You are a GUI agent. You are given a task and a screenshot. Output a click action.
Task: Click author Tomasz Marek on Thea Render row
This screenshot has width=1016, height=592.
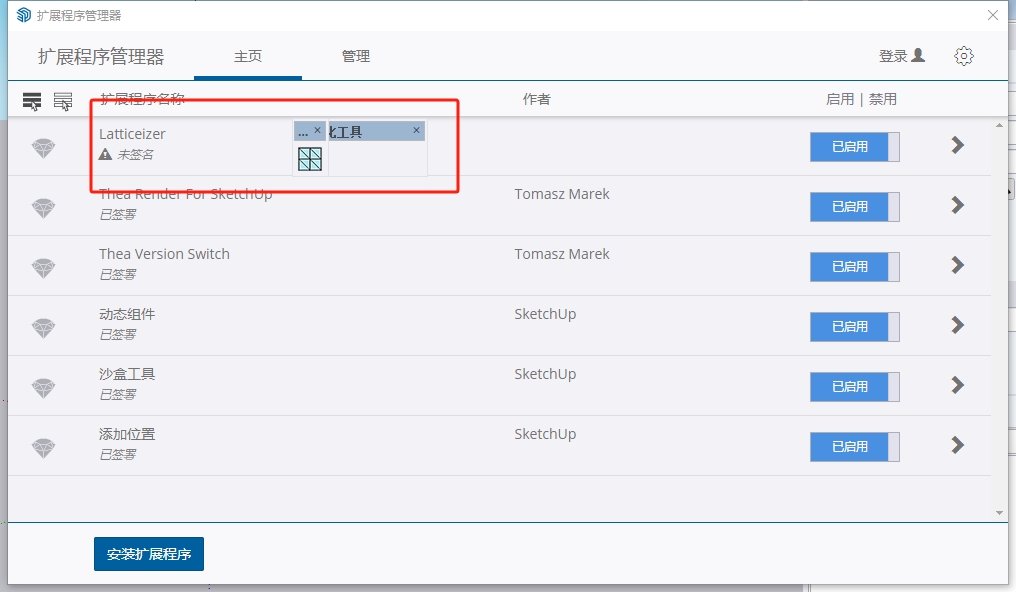[x=562, y=194]
